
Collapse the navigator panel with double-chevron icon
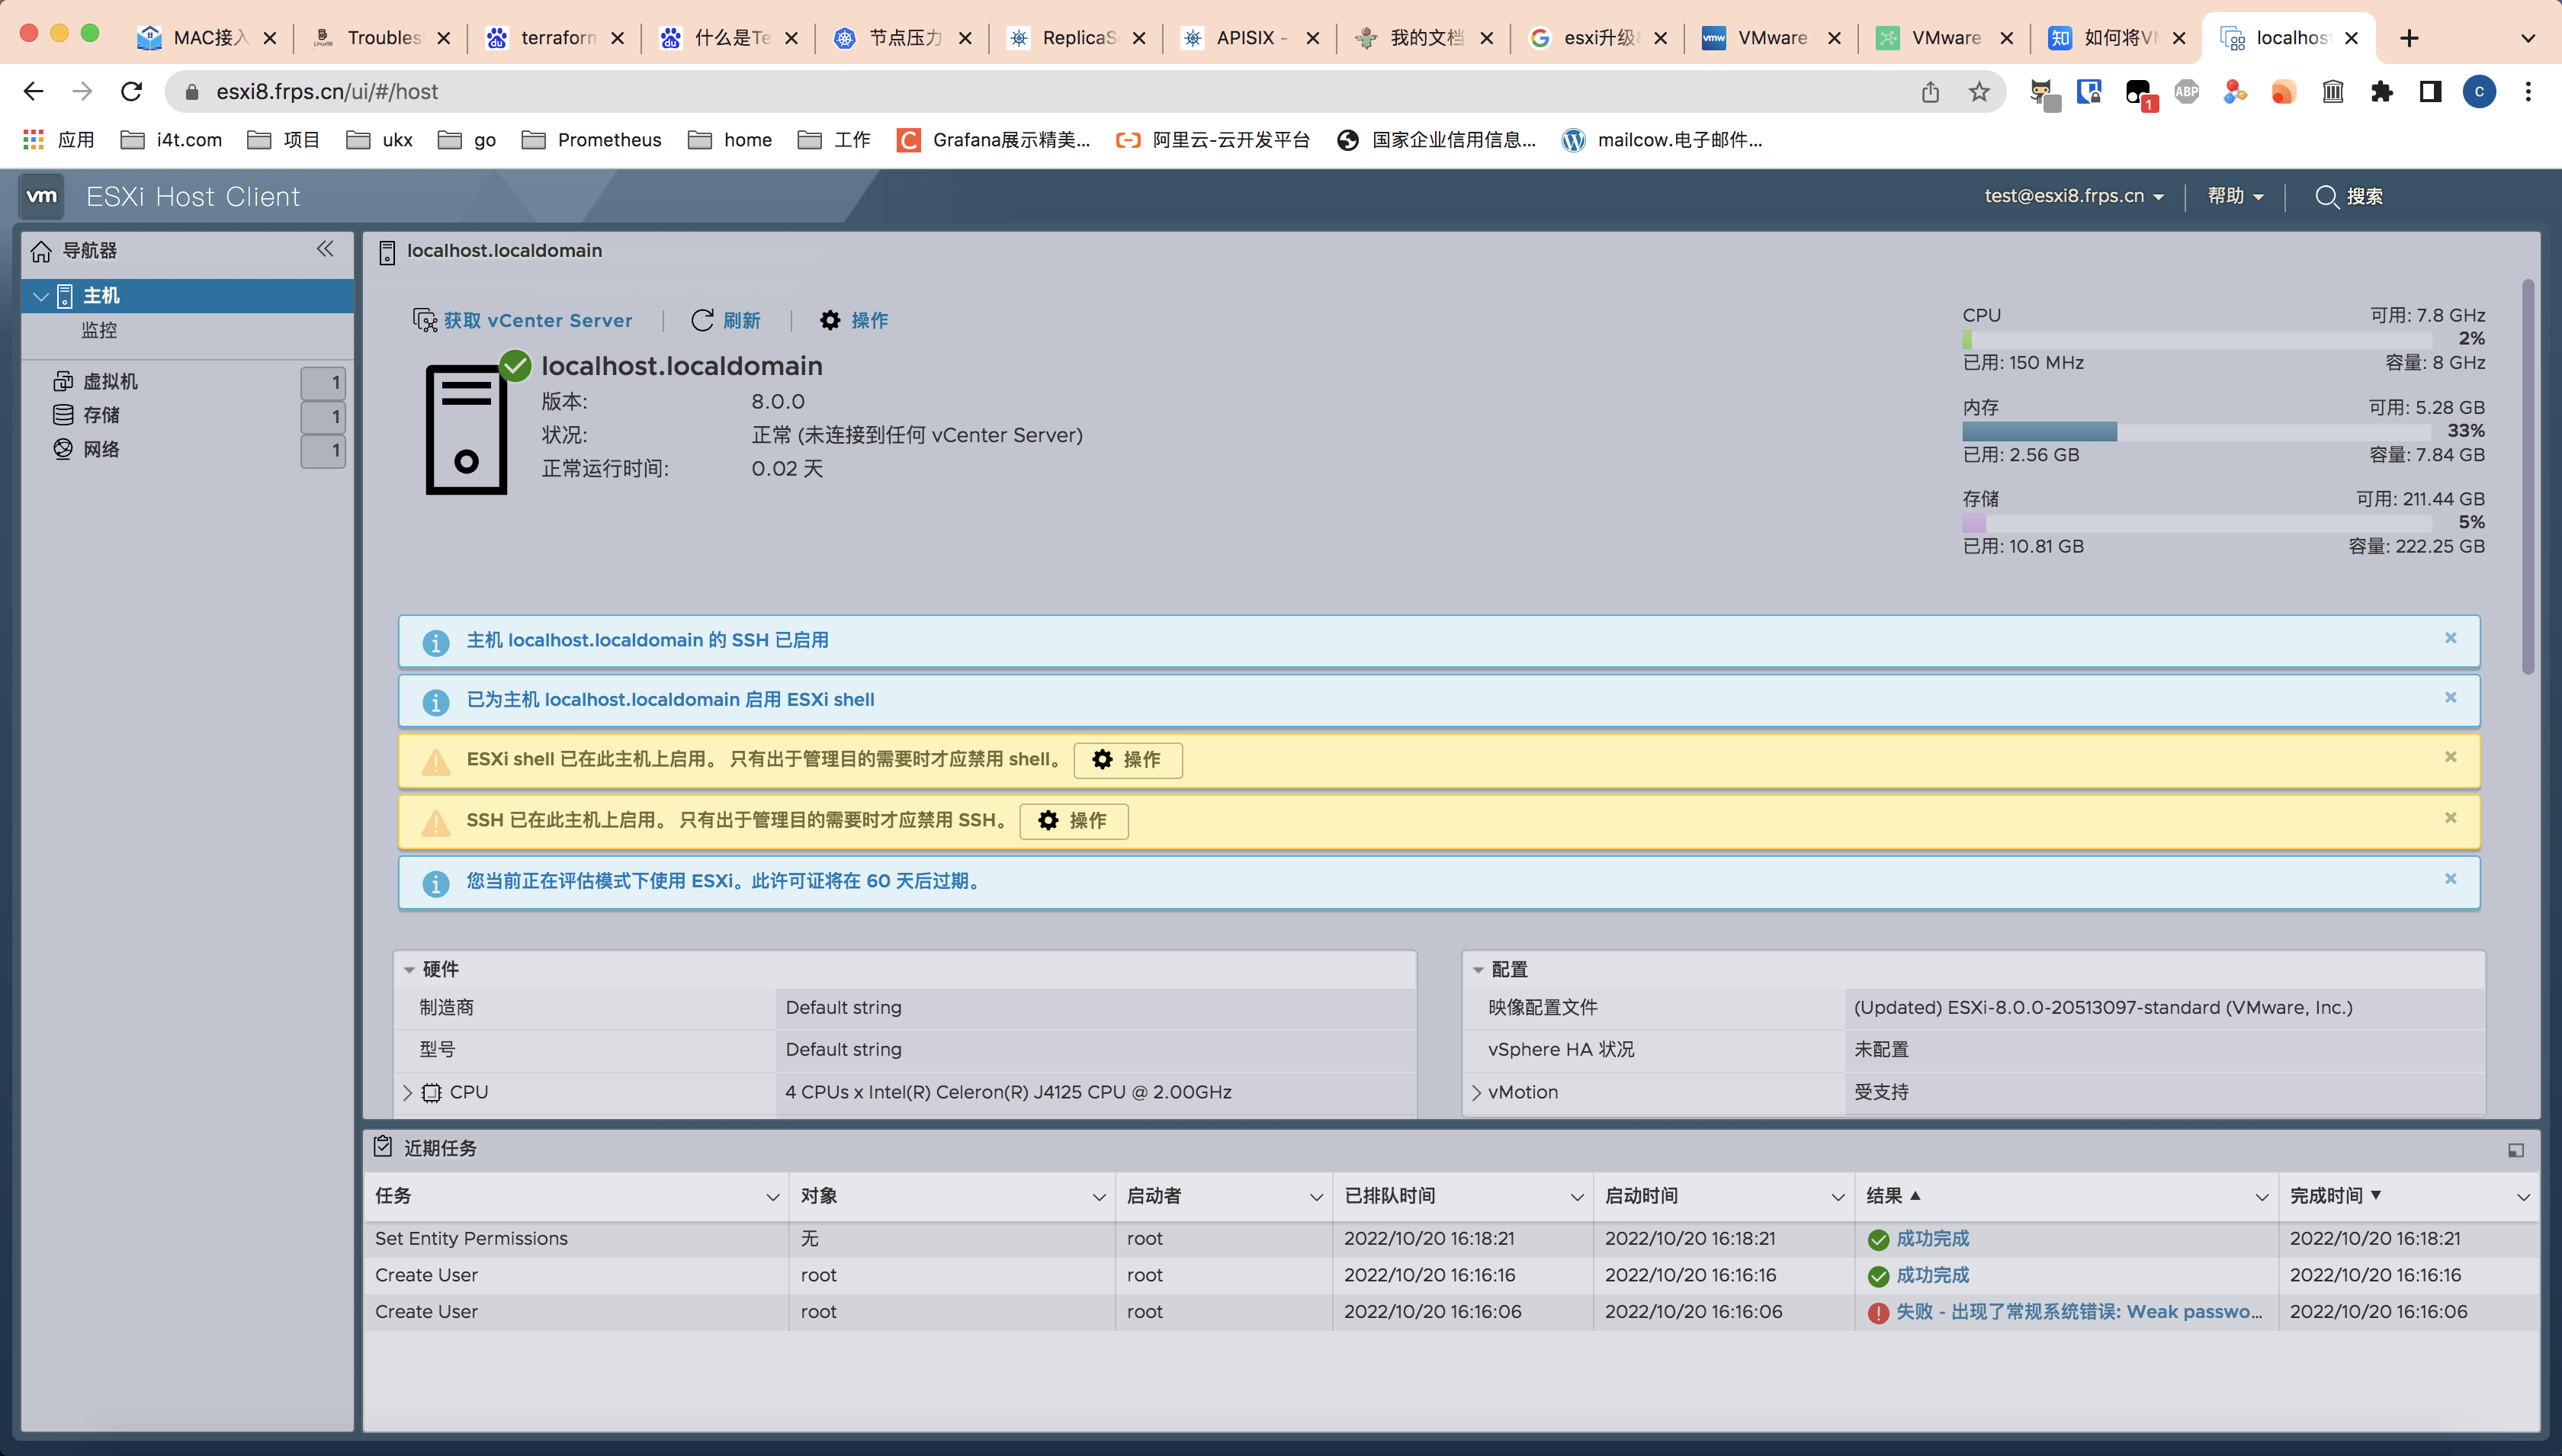pos(325,249)
